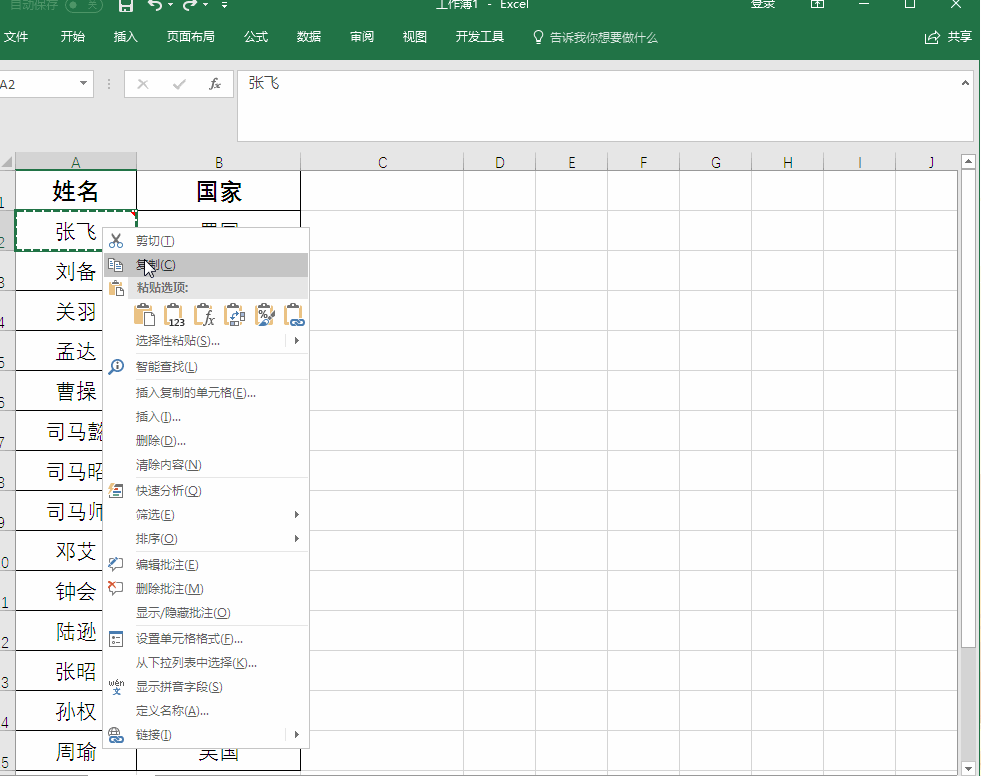
Task: Click the Delete Comment icon
Action: pos(116,588)
